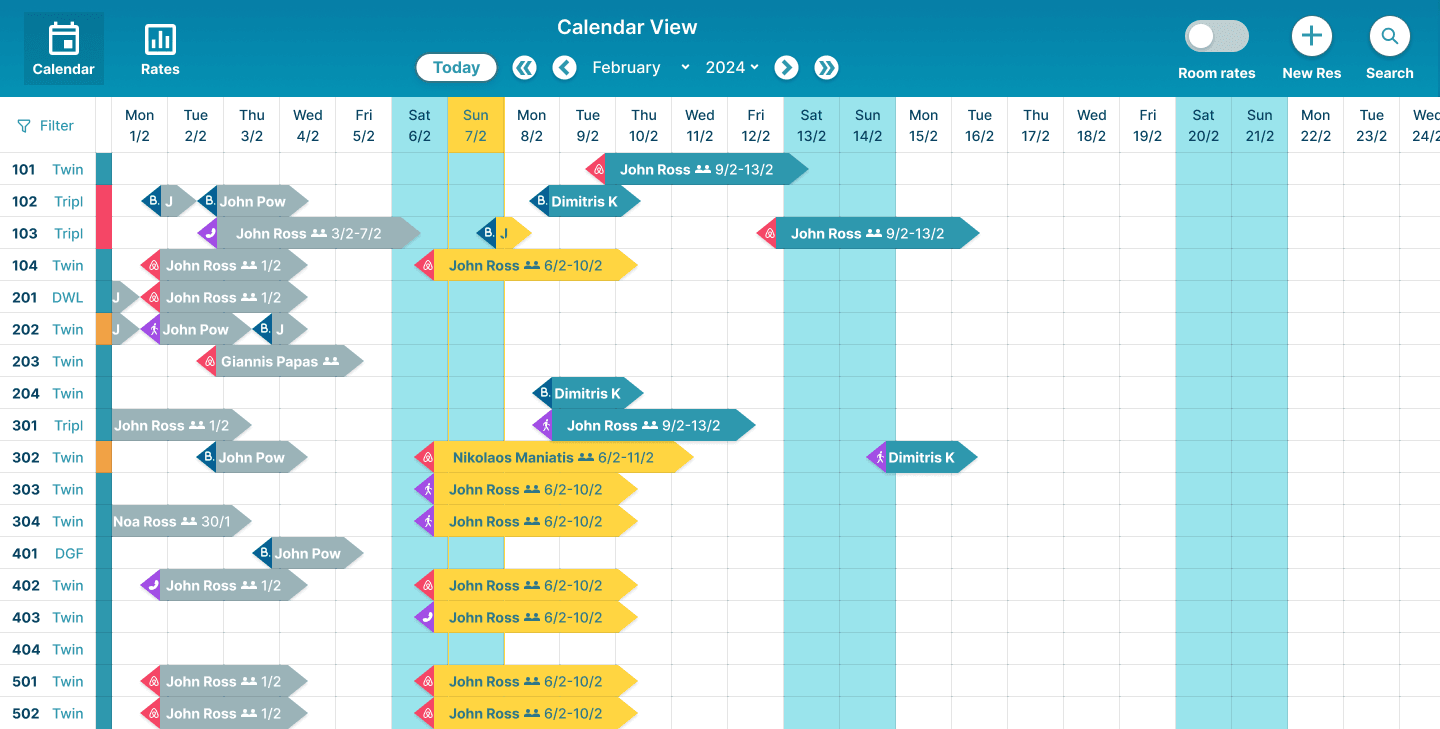Select the Mon 15/2 date column header

924,125
